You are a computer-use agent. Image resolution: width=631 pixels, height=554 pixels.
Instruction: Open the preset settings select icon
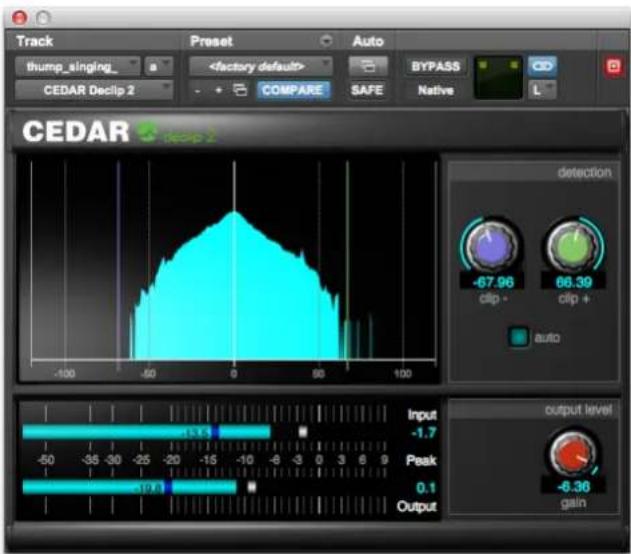240,91
